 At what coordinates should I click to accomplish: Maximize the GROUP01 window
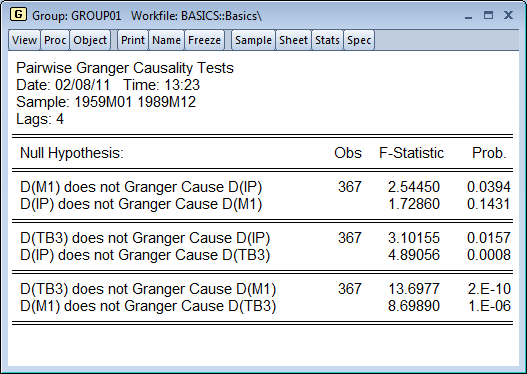pos(488,15)
